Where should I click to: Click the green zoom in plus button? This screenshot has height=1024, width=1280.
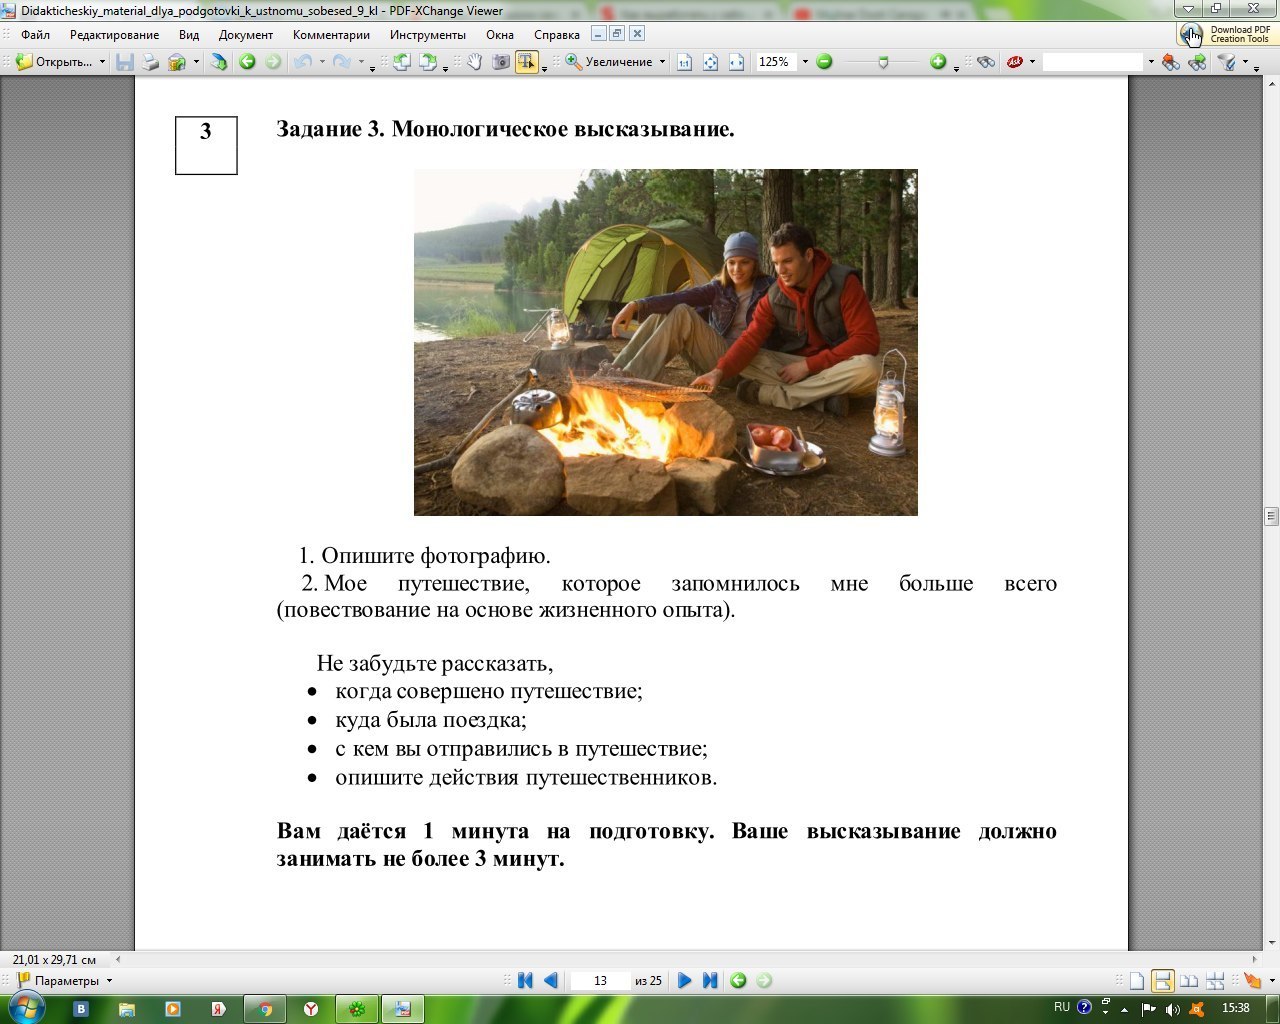(937, 62)
